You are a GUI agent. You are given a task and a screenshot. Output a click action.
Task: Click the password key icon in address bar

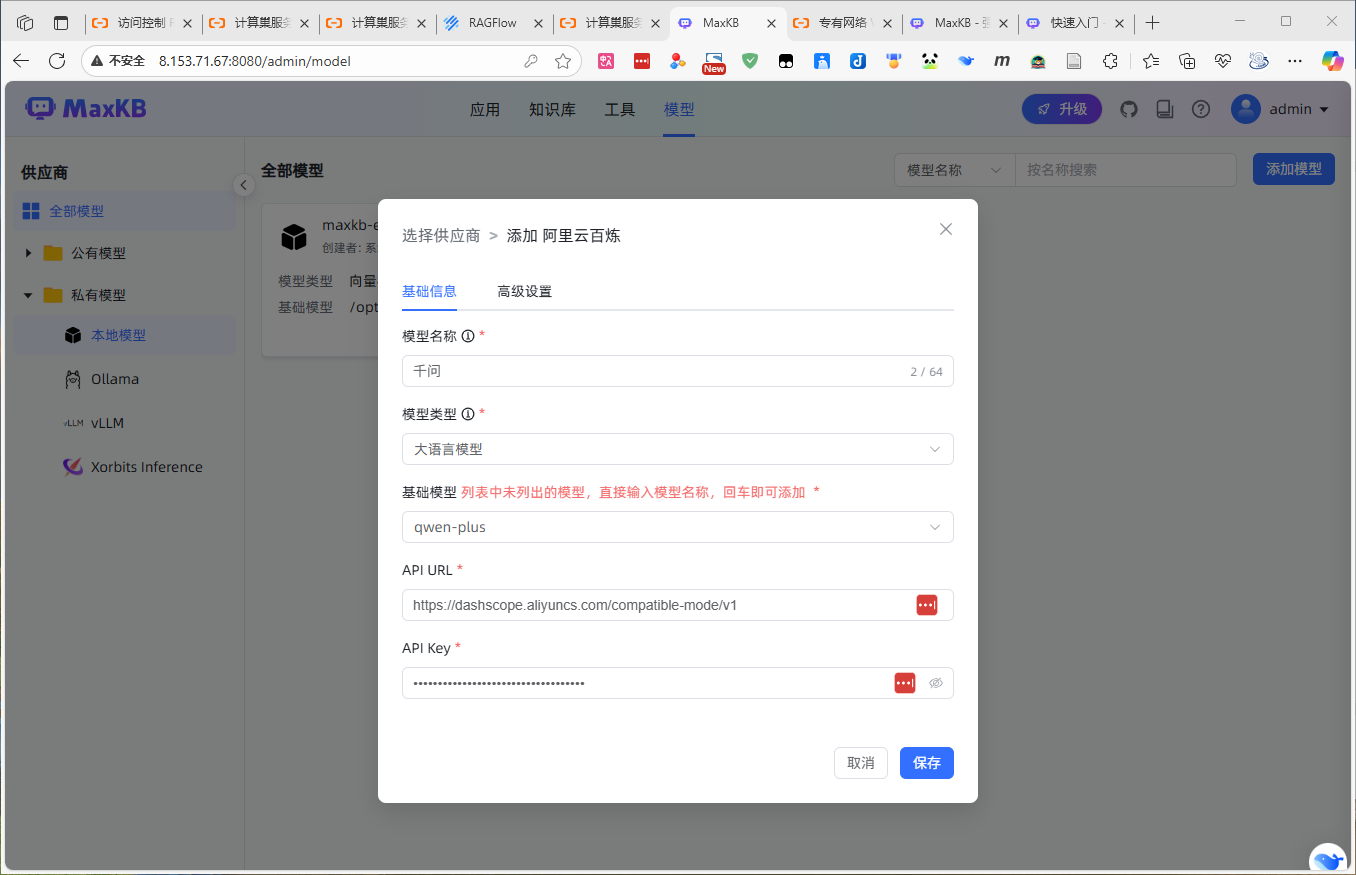tap(531, 61)
